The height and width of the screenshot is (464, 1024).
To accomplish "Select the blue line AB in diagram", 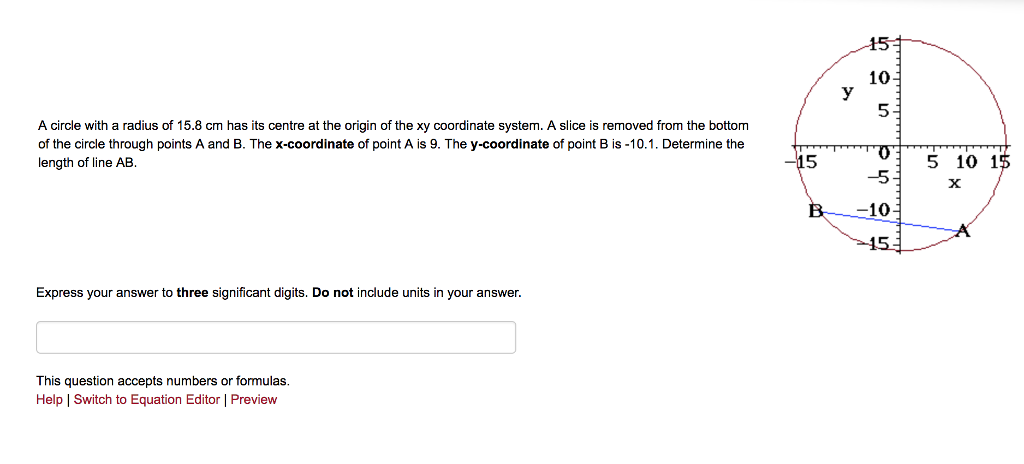I will 890,222.
